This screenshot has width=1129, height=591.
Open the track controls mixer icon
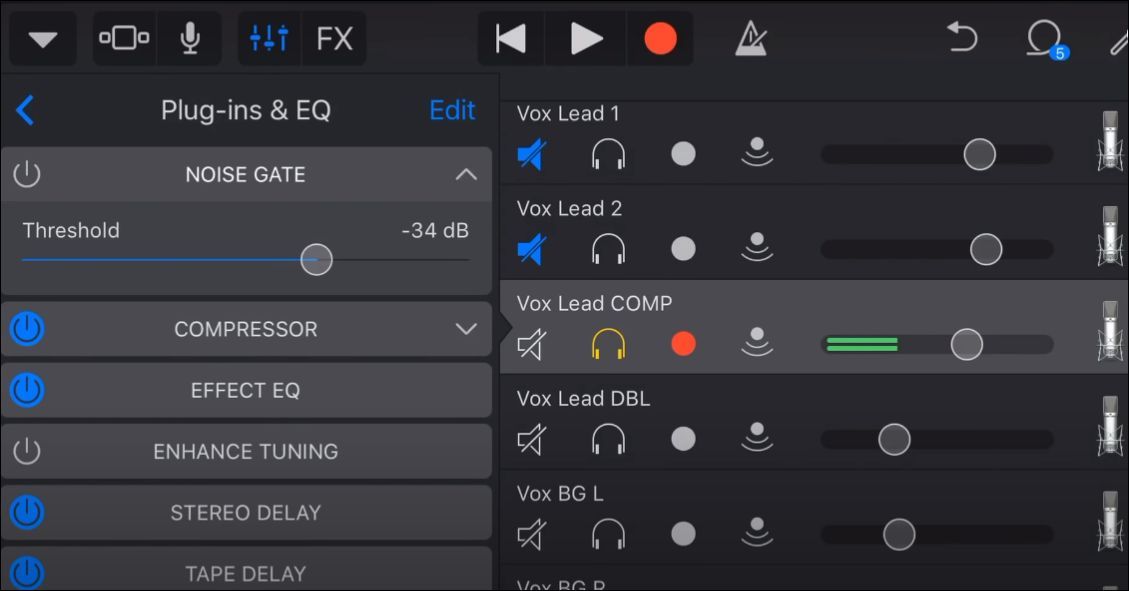(x=269, y=38)
